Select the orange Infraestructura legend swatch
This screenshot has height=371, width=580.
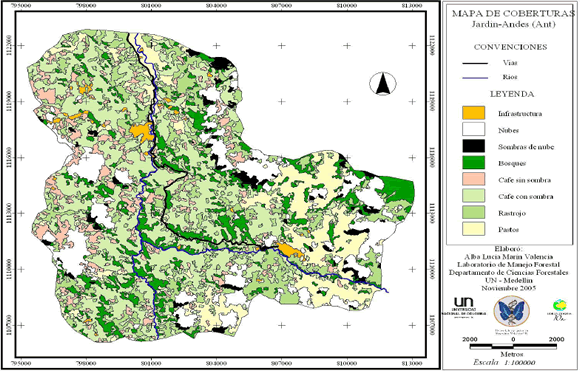[x=473, y=113]
